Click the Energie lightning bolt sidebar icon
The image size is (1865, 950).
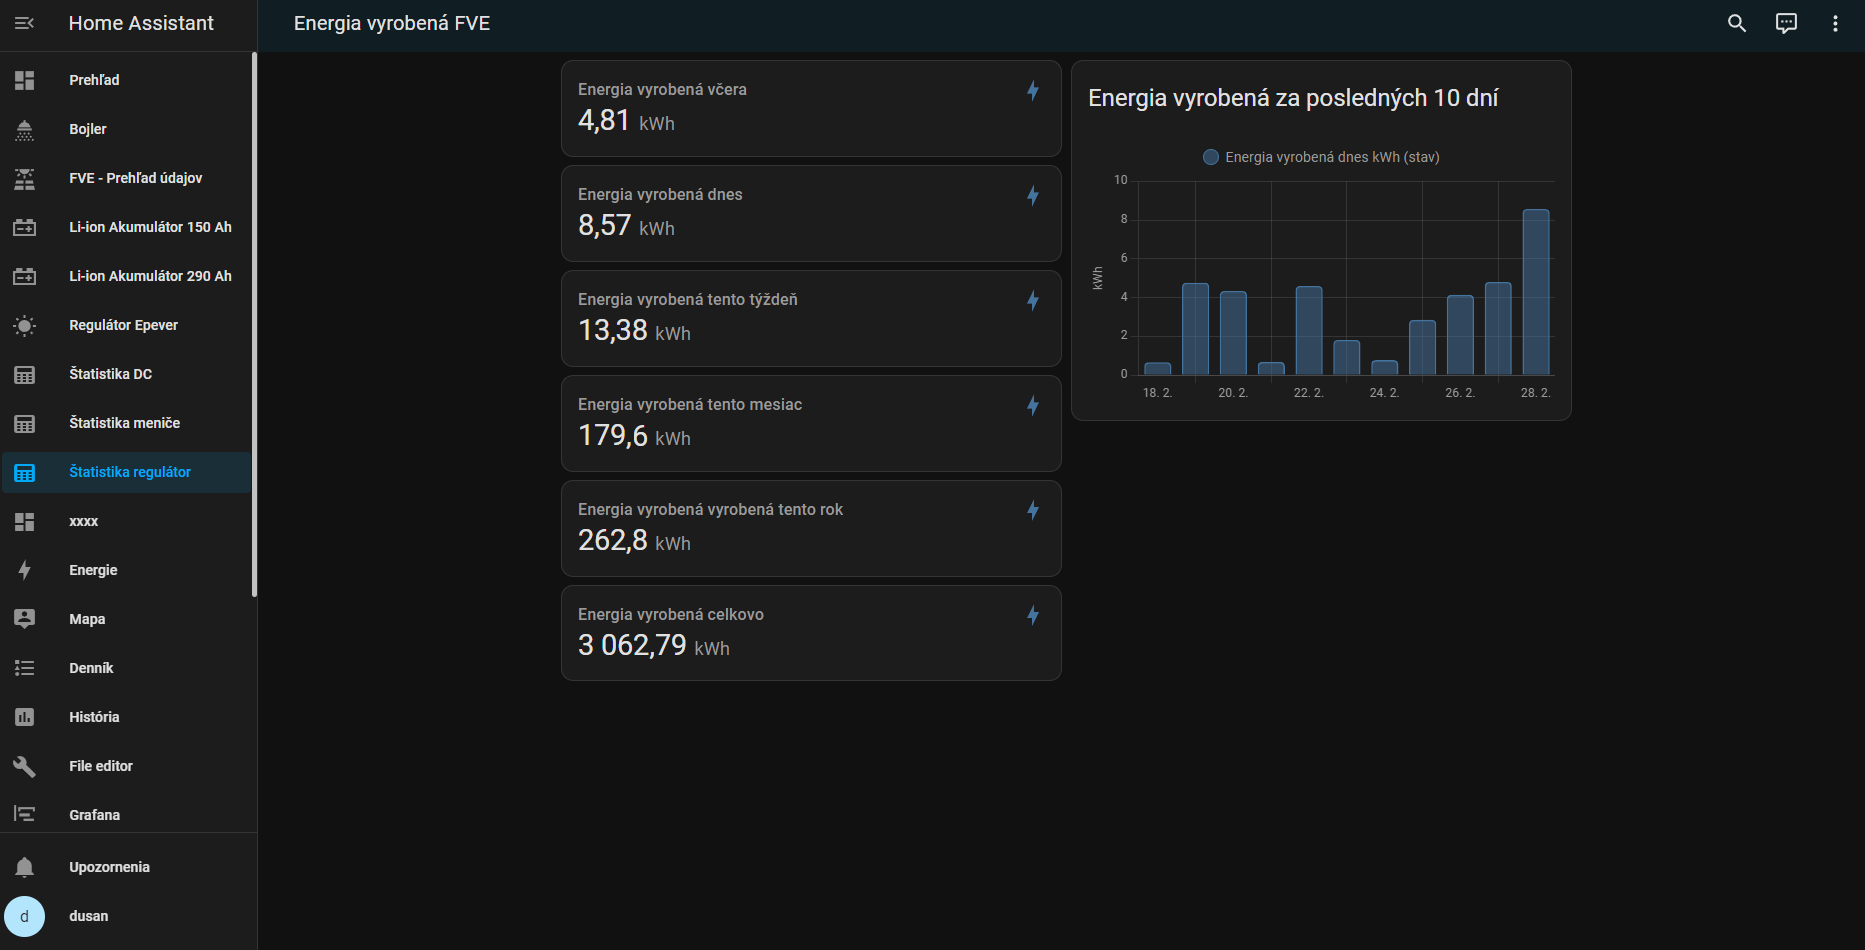(25, 570)
